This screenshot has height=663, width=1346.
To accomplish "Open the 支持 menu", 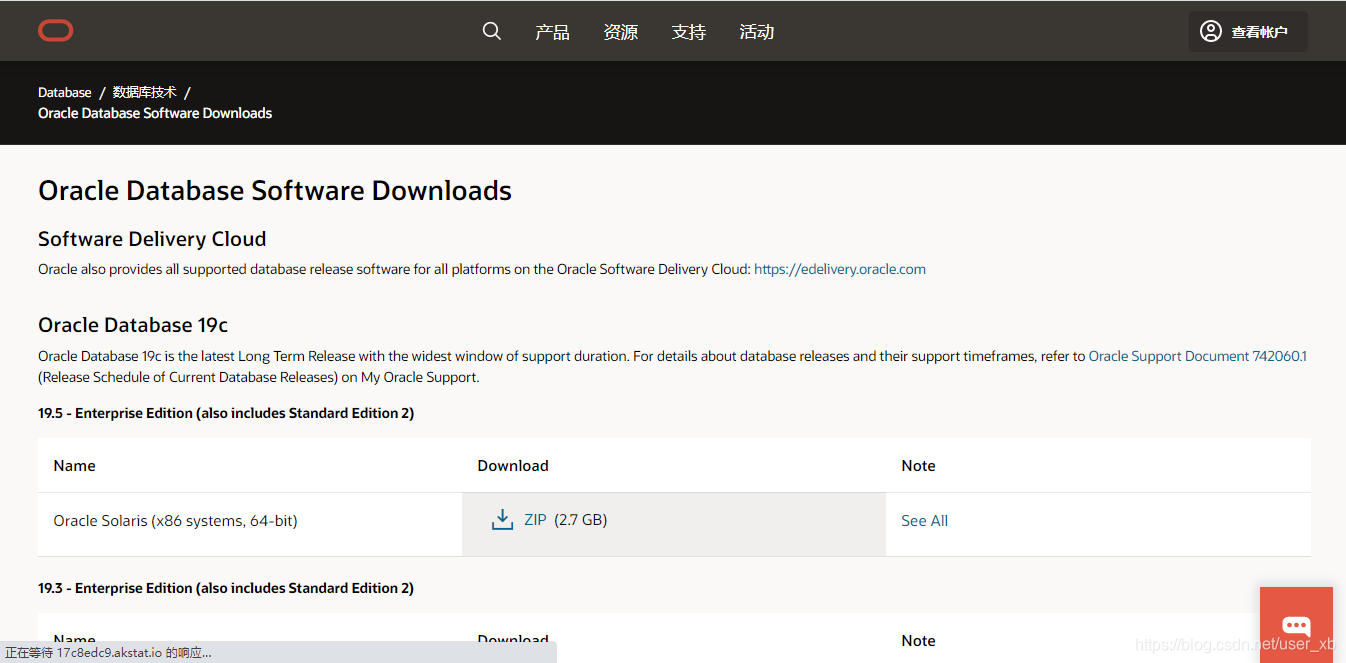I will pyautogui.click(x=688, y=32).
